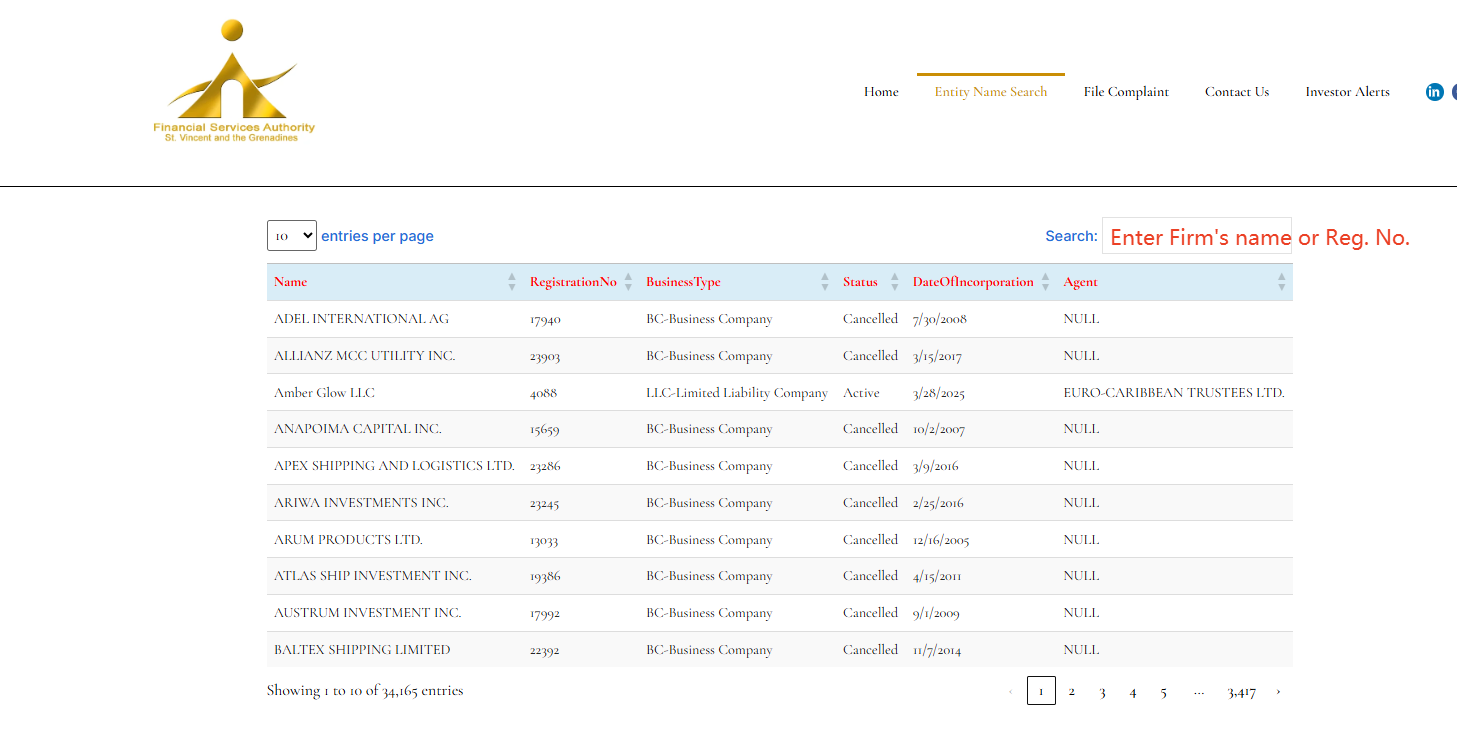Screen dimensions: 1457x744
Task: Open the LinkedIn social icon
Action: tap(1434, 92)
